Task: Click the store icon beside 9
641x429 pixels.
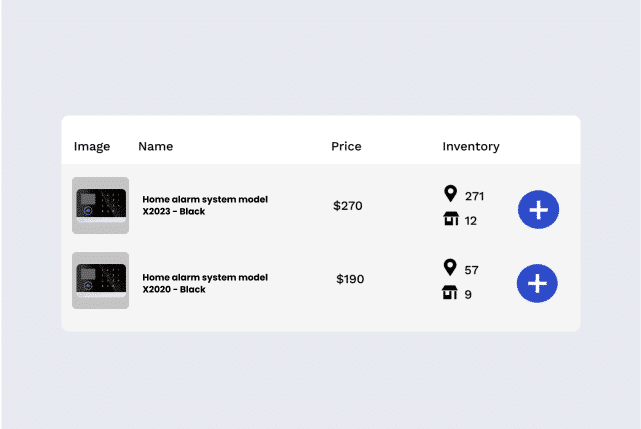Action: [450, 292]
